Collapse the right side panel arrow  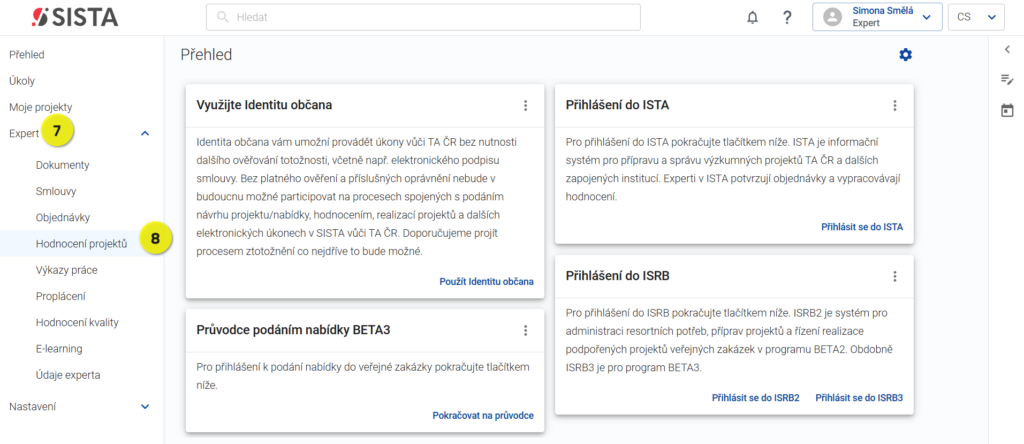(1006, 49)
